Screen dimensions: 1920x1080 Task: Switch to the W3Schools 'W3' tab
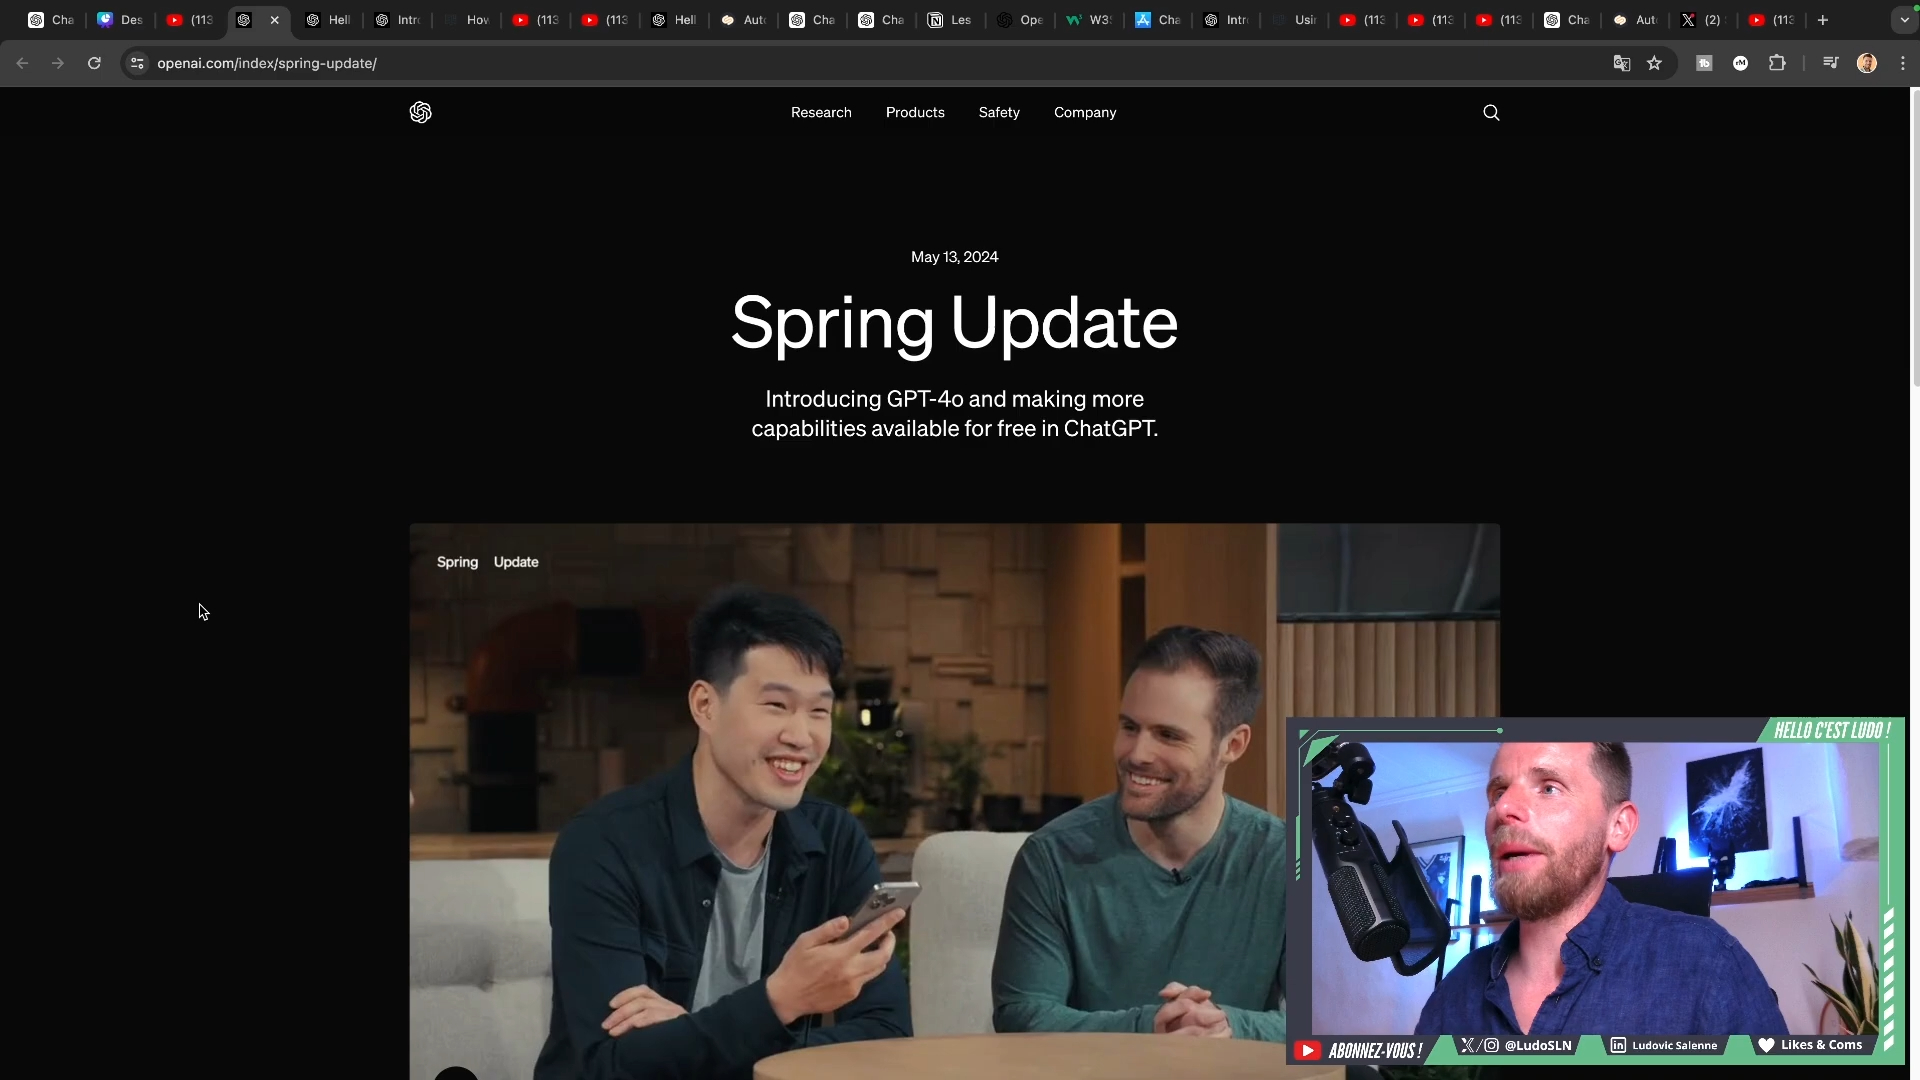pos(1089,20)
